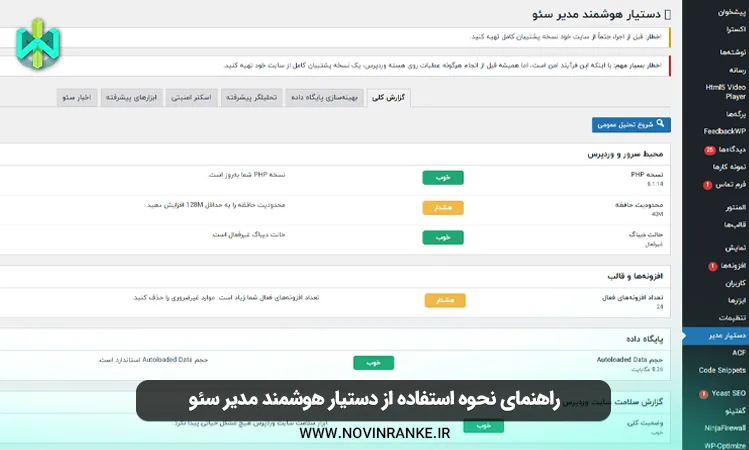The width and height of the screenshot is (749, 450).
Task: Go to نوشته‌ها in the sidebar
Action: pos(733,52)
